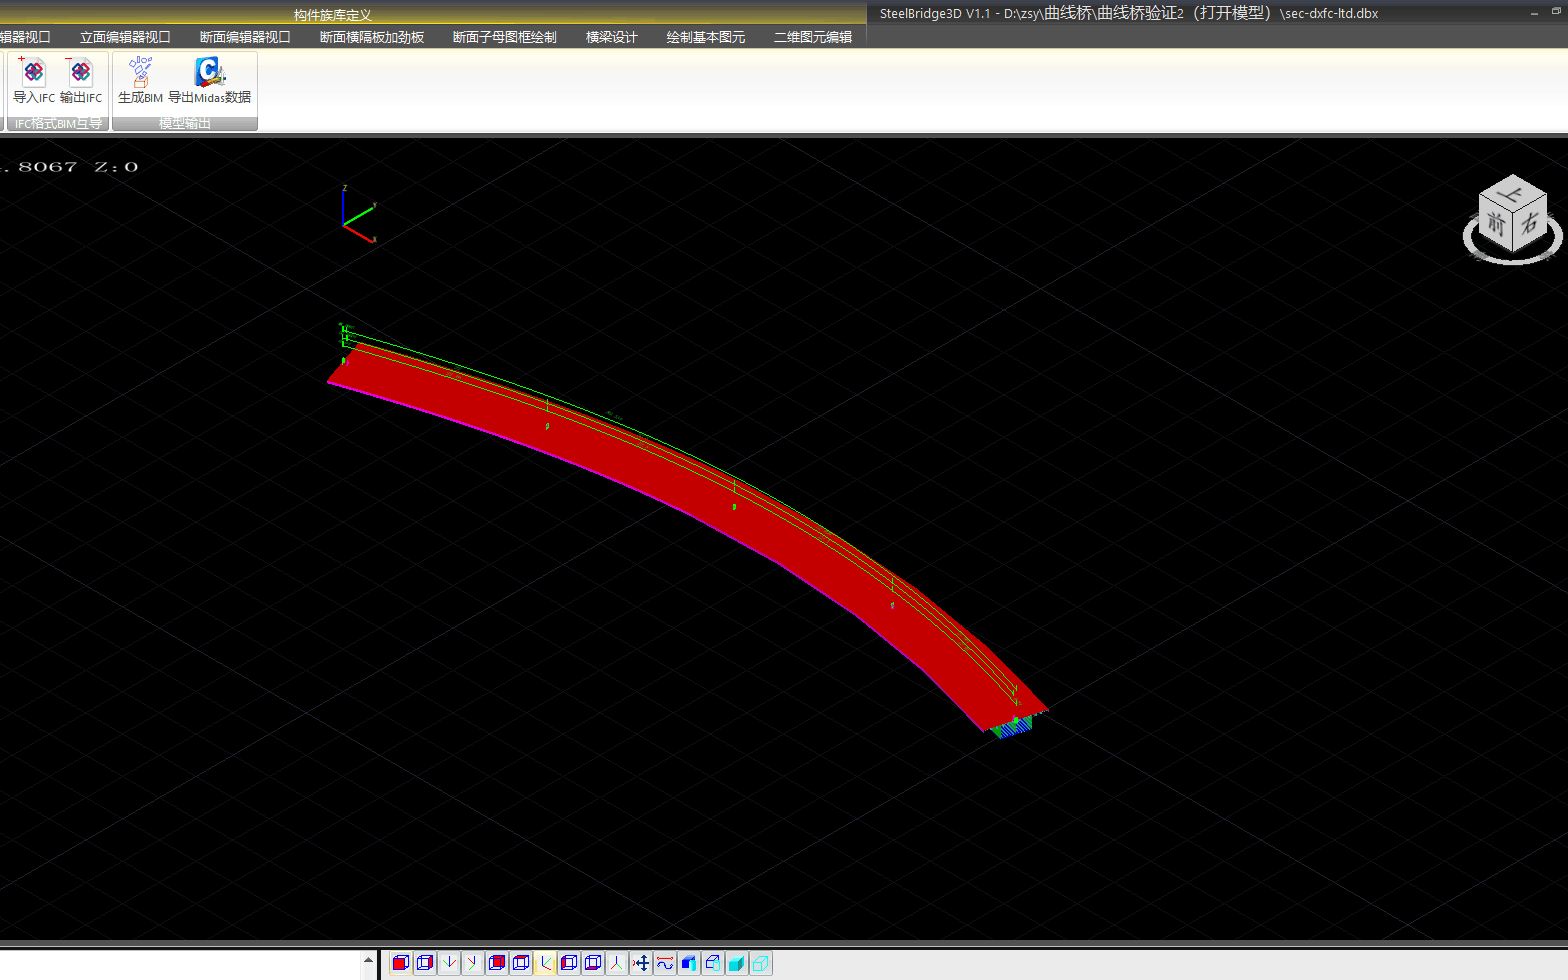Viewport: 1568px width, 980px height.
Task: Select the cube view with red right face
Action: pyautogui.click(x=425, y=963)
